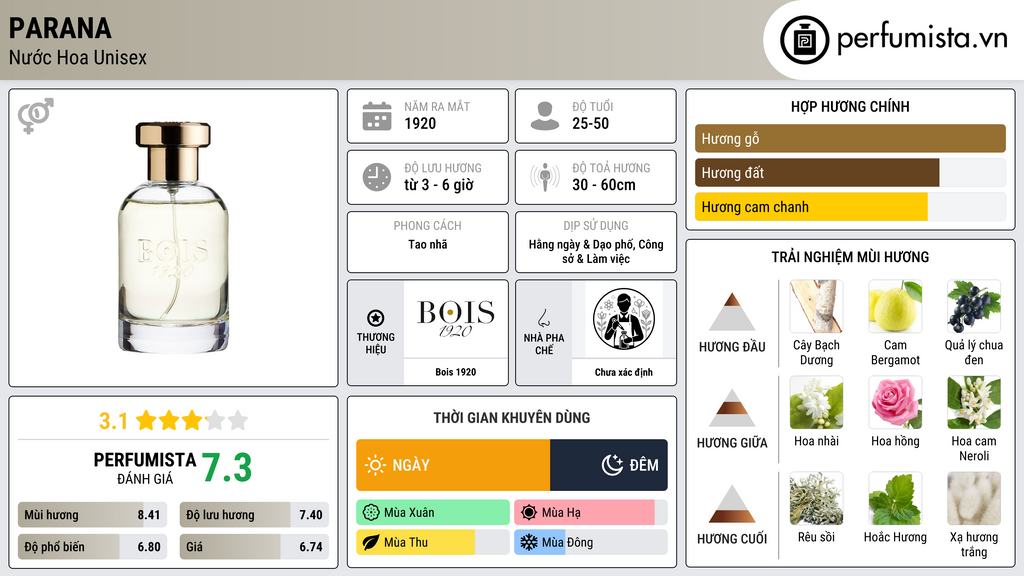The height and width of the screenshot is (576, 1024).
Task: Click the Hằng ngày & Dạo phố occasion text
Action: pos(596,251)
